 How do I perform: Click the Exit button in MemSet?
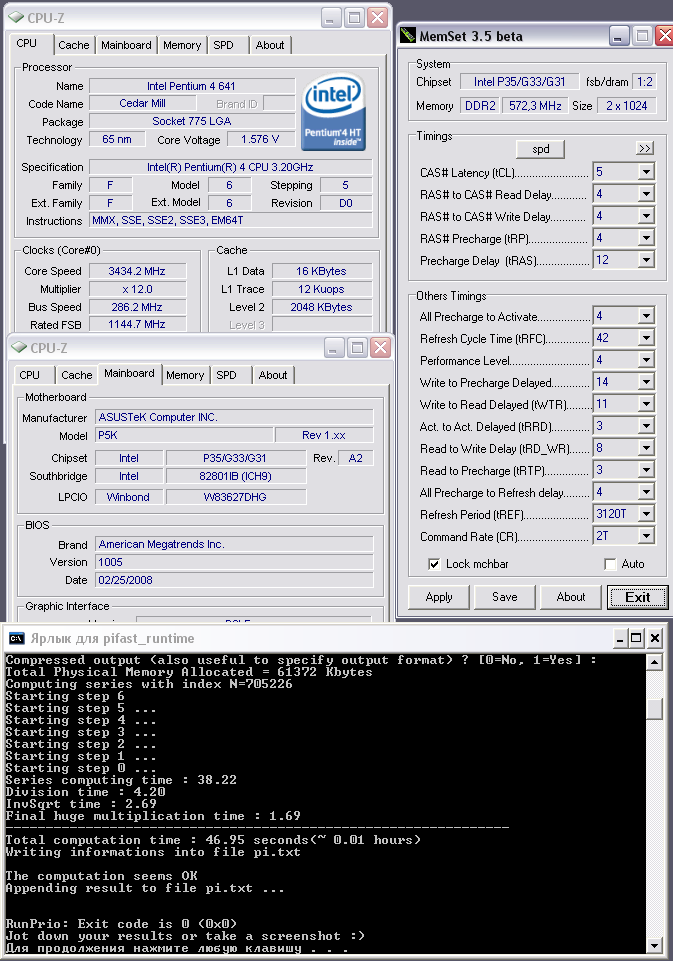(637, 597)
